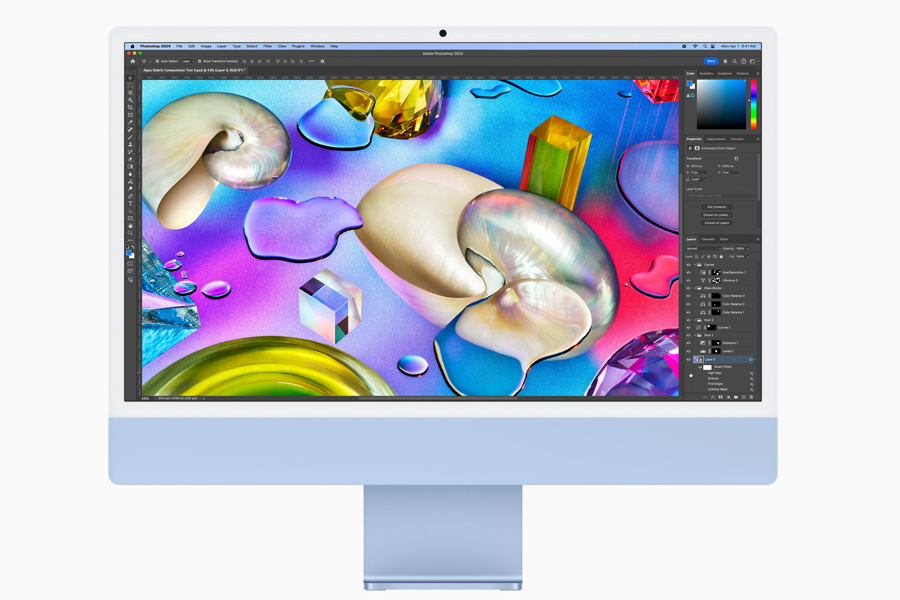Enable Show Transform Controls checkbox
Viewport: 900px width, 600px height.
199,61
